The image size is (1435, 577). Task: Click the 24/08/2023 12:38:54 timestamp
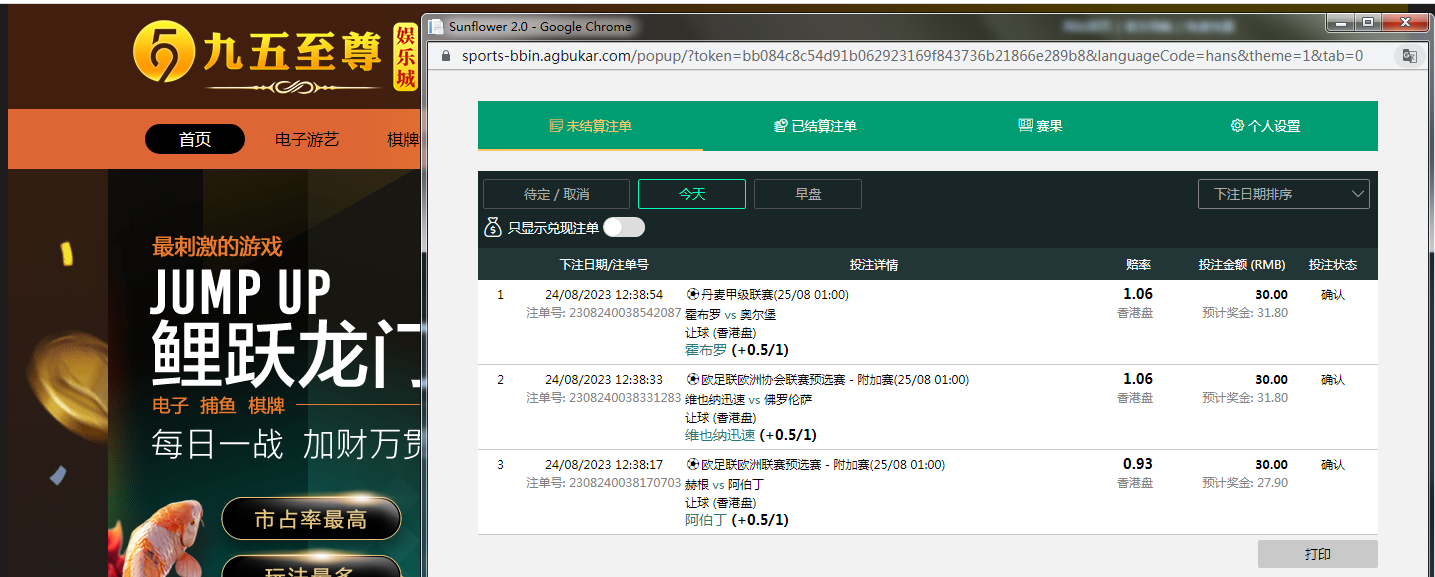click(x=604, y=295)
